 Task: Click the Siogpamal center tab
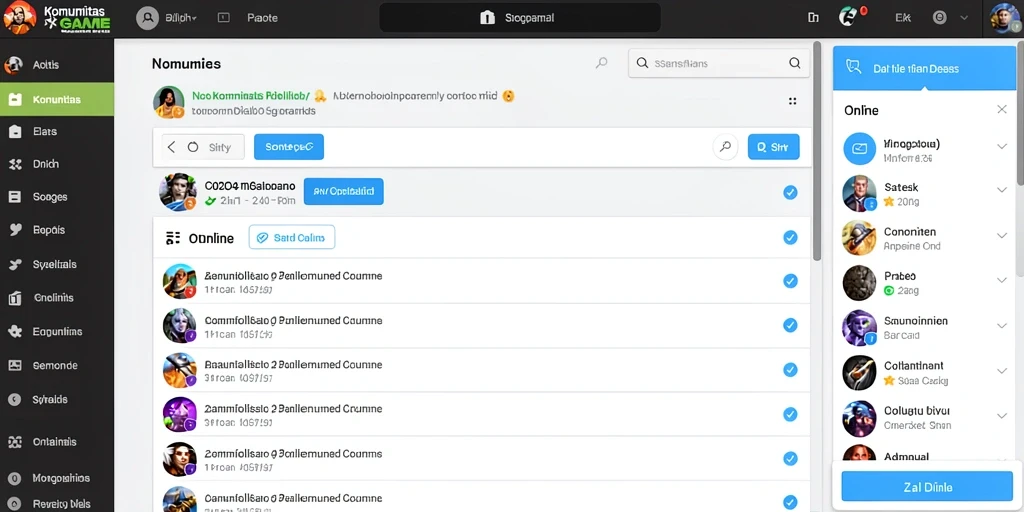pyautogui.click(x=520, y=18)
